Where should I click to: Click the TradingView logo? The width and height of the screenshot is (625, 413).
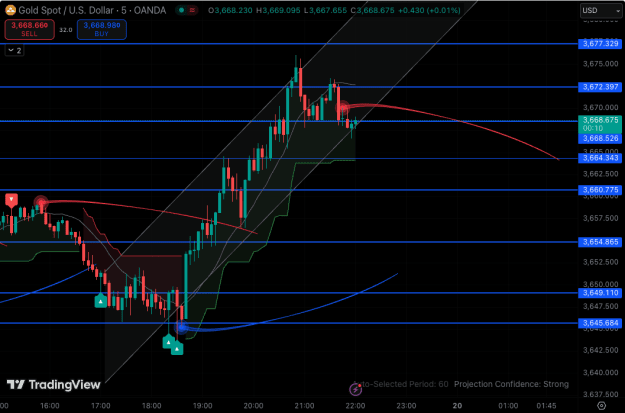coord(53,385)
